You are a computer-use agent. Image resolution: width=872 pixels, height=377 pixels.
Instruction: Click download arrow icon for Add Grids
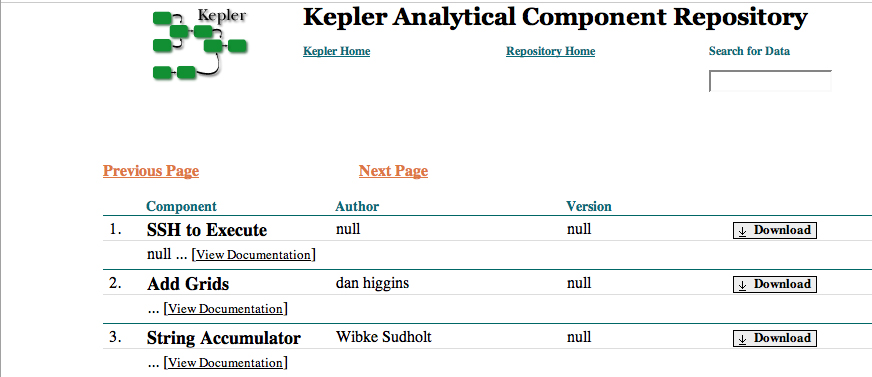[742, 285]
